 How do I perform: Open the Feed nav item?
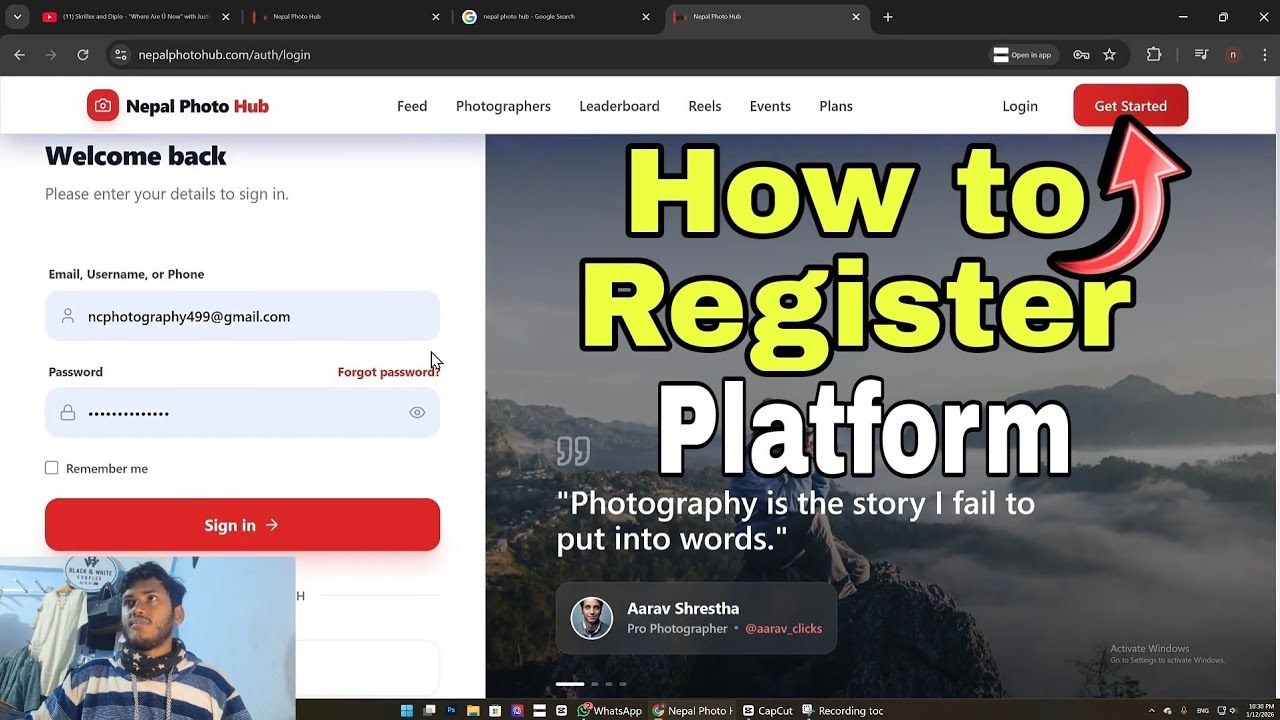pos(412,106)
